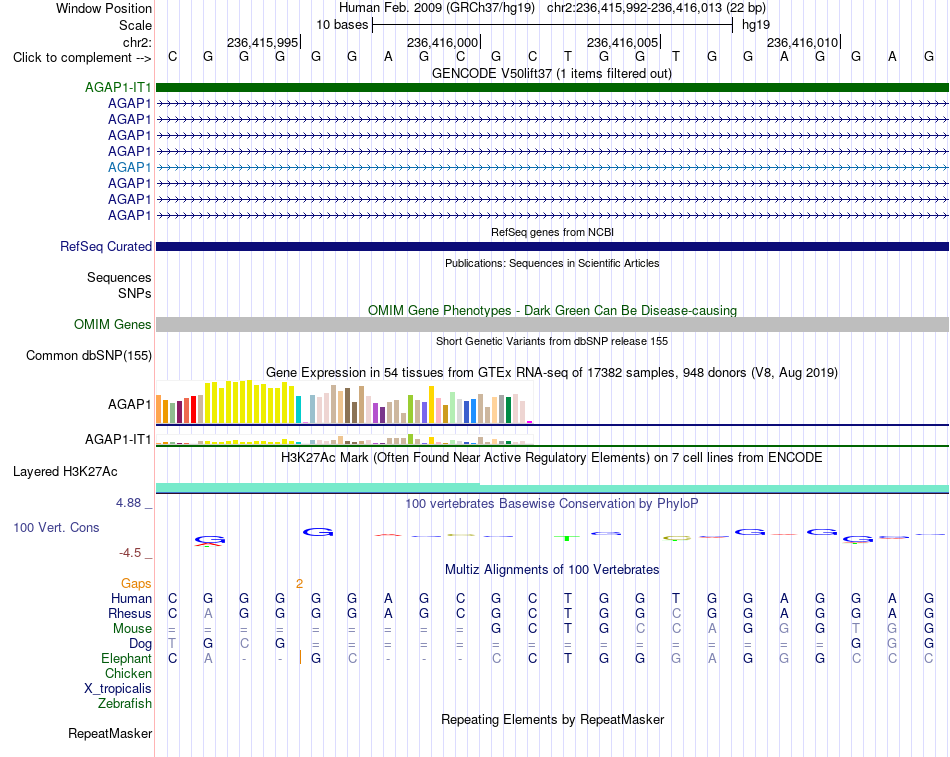Click the Rhesus species row label
This screenshot has height=757, width=950.
coord(130,613)
